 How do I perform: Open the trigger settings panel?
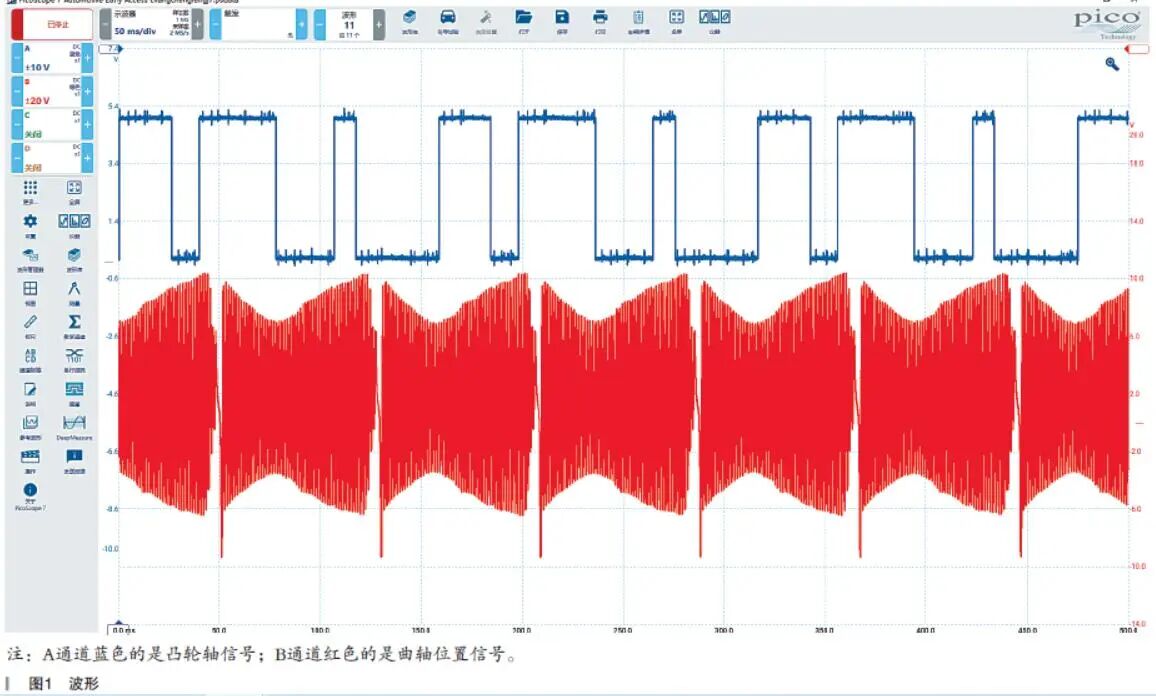pyautogui.click(x=258, y=24)
